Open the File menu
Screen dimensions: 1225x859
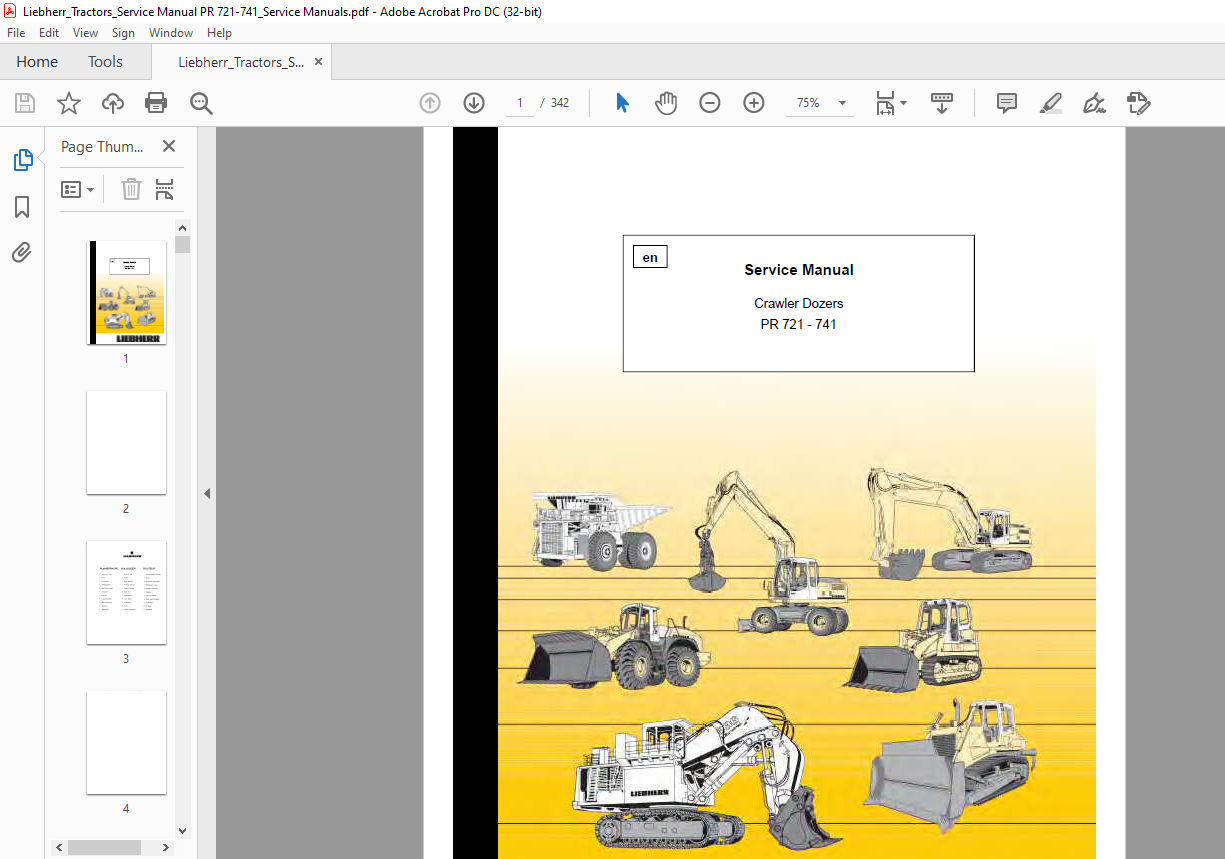point(16,33)
